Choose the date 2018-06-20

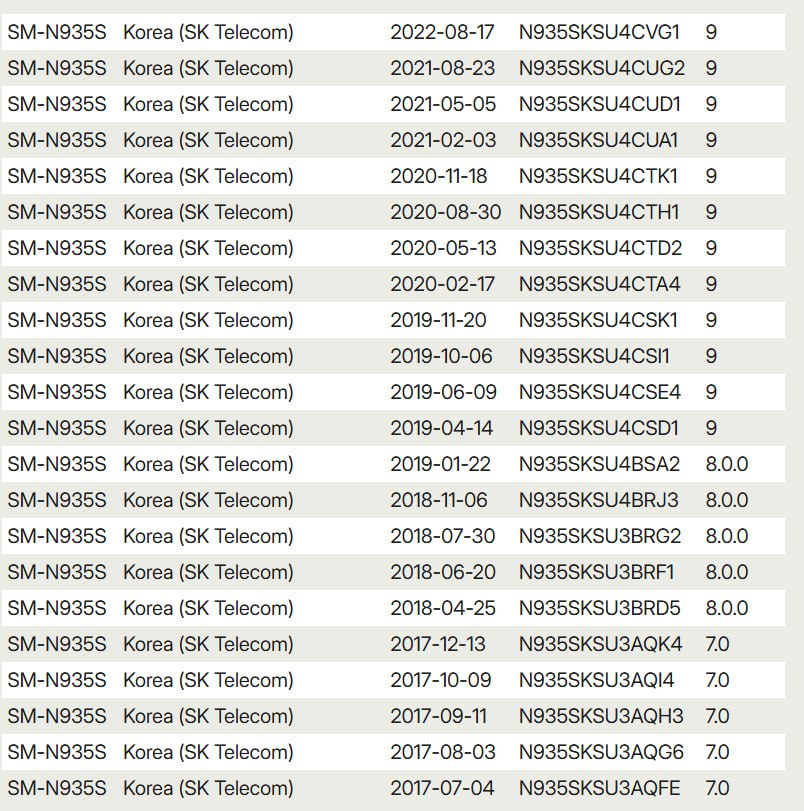coord(443,572)
